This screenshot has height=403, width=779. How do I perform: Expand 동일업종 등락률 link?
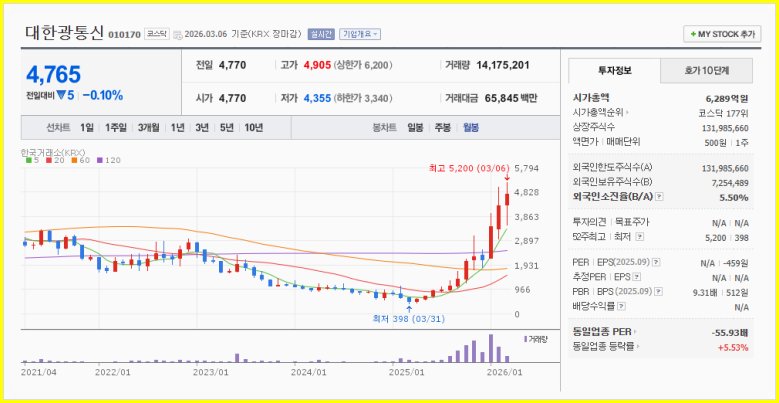tap(637, 346)
